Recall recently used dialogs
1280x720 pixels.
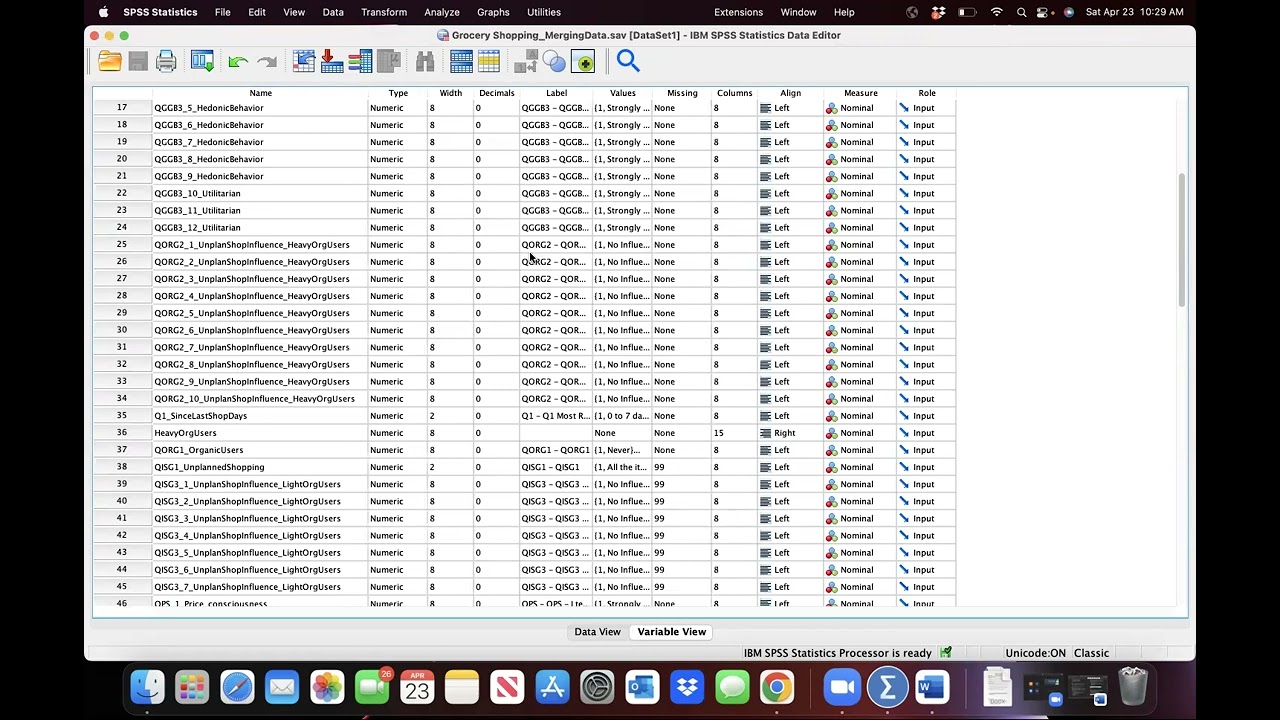(x=202, y=62)
